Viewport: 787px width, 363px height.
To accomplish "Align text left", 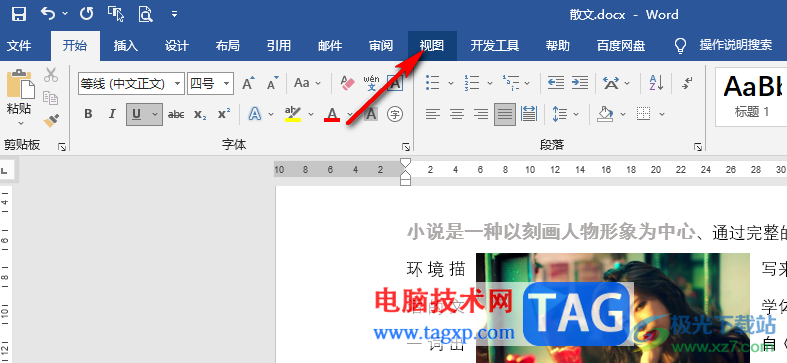I will pos(433,114).
